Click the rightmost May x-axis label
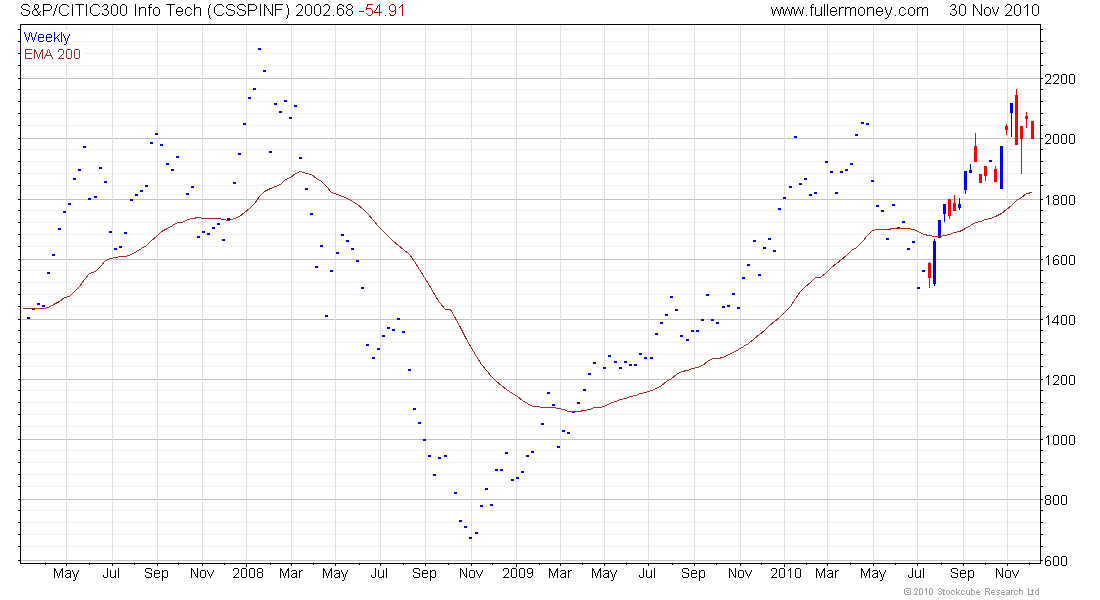Viewport: 1100px width, 600px height. pos(873,574)
